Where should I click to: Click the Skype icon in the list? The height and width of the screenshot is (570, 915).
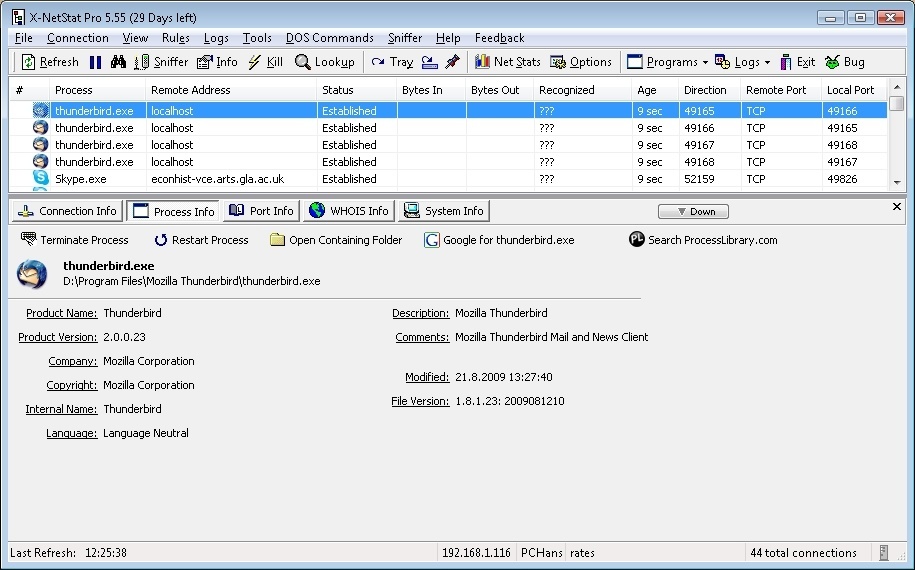(x=40, y=178)
